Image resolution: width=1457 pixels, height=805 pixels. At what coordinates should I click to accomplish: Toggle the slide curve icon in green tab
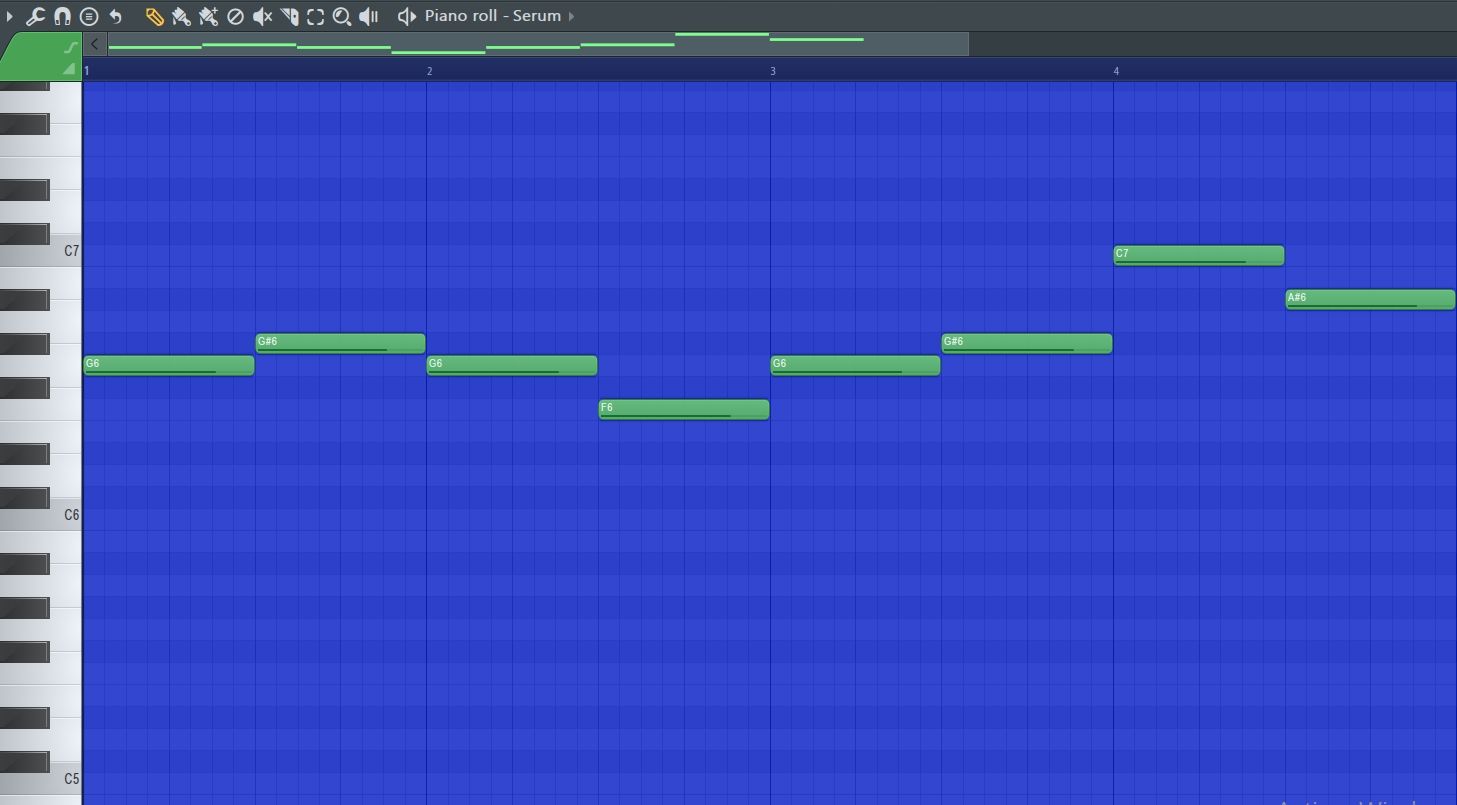coord(70,46)
